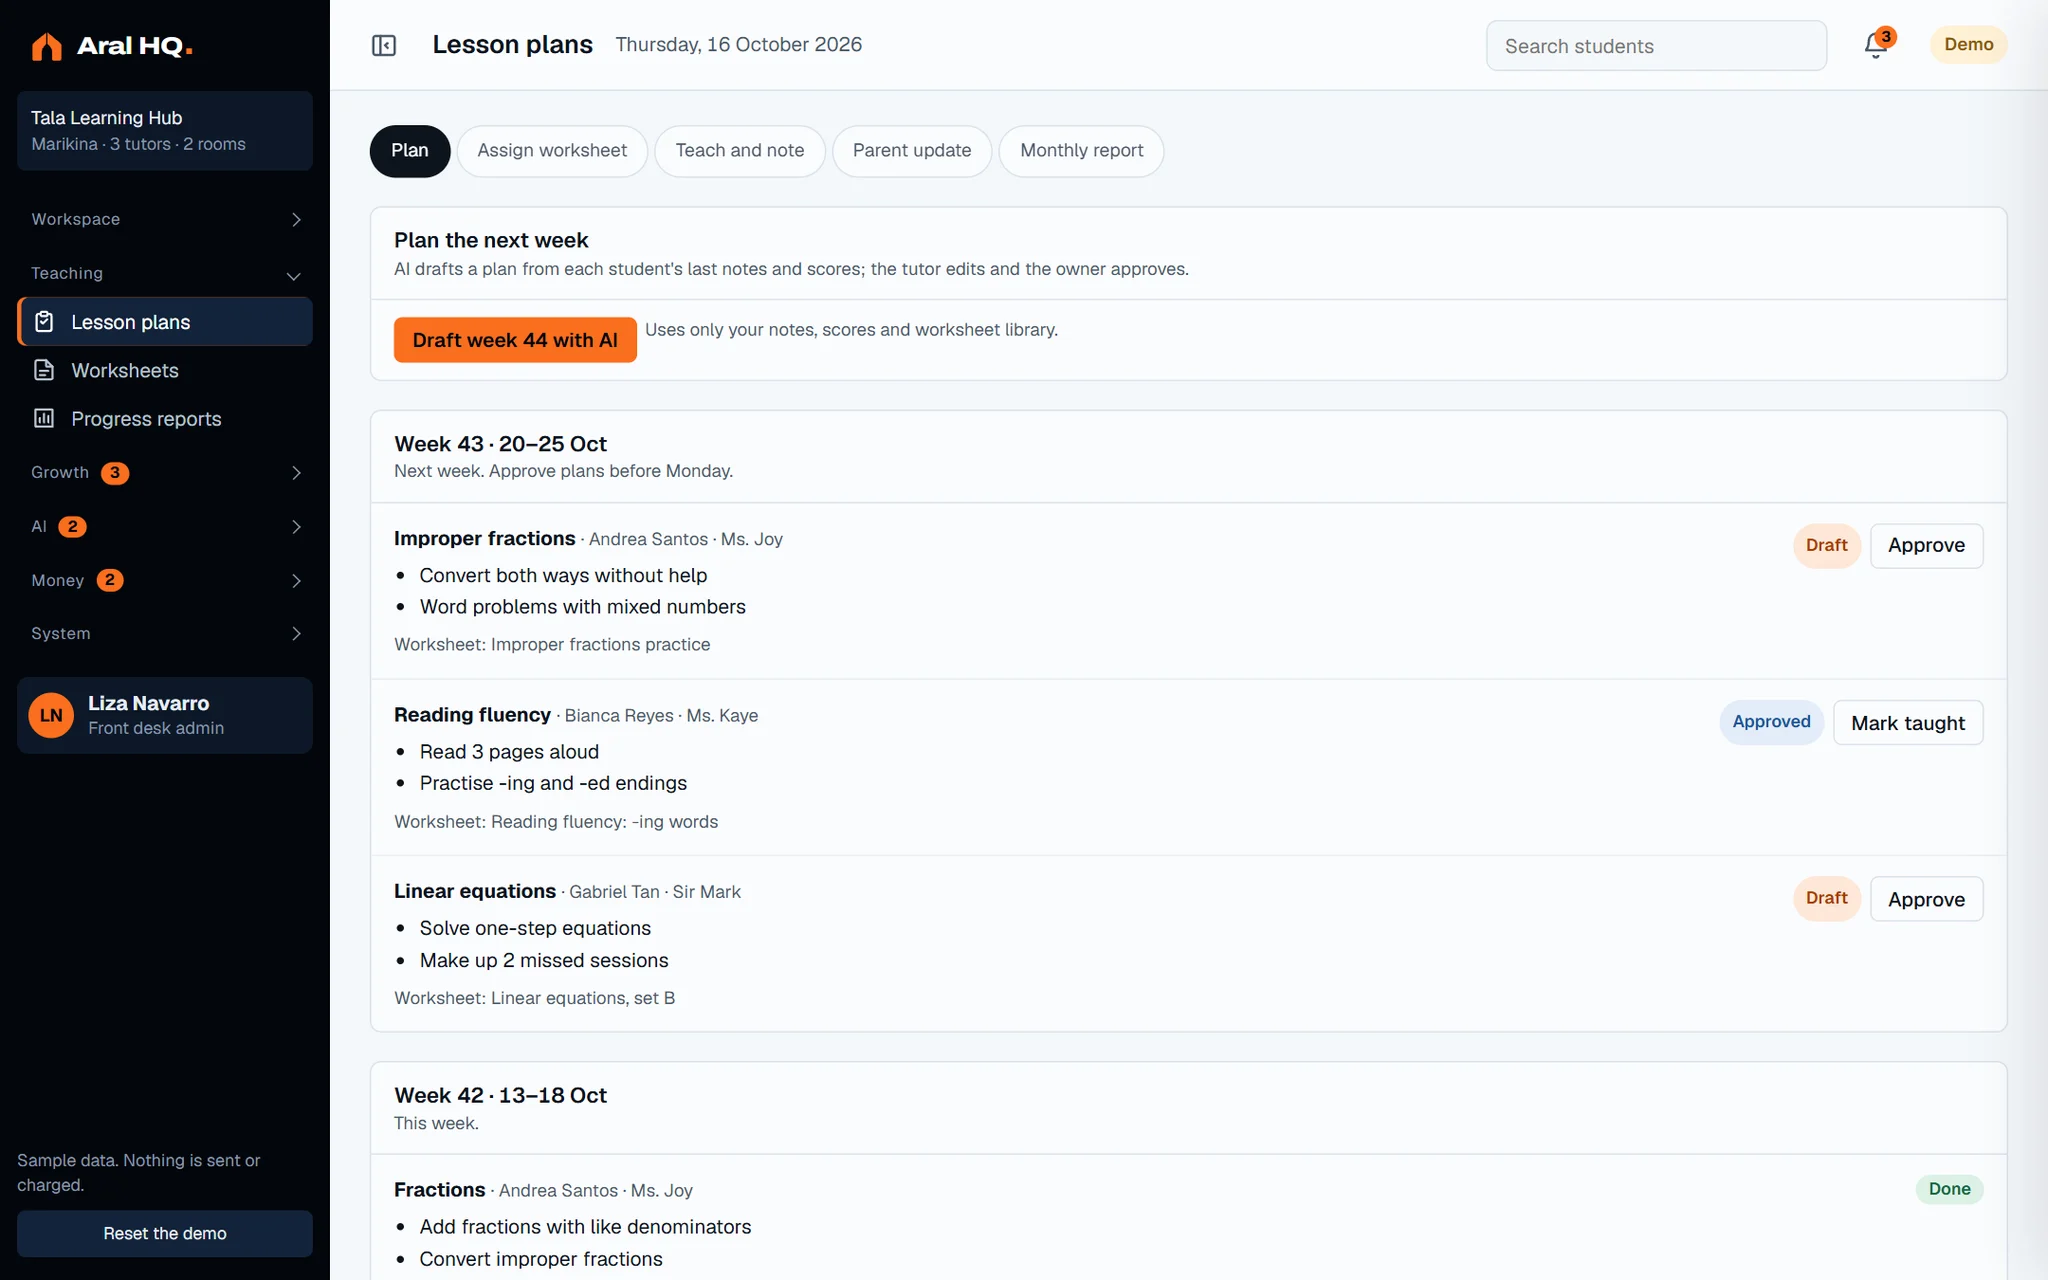This screenshot has height=1280, width=2048.
Task: Click the Money badge showing 2
Action: 110,581
